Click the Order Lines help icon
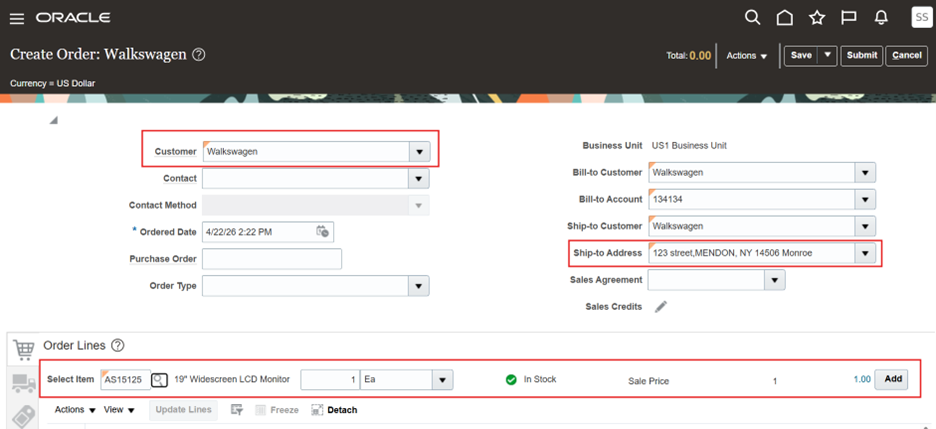936x429 pixels. (x=118, y=345)
